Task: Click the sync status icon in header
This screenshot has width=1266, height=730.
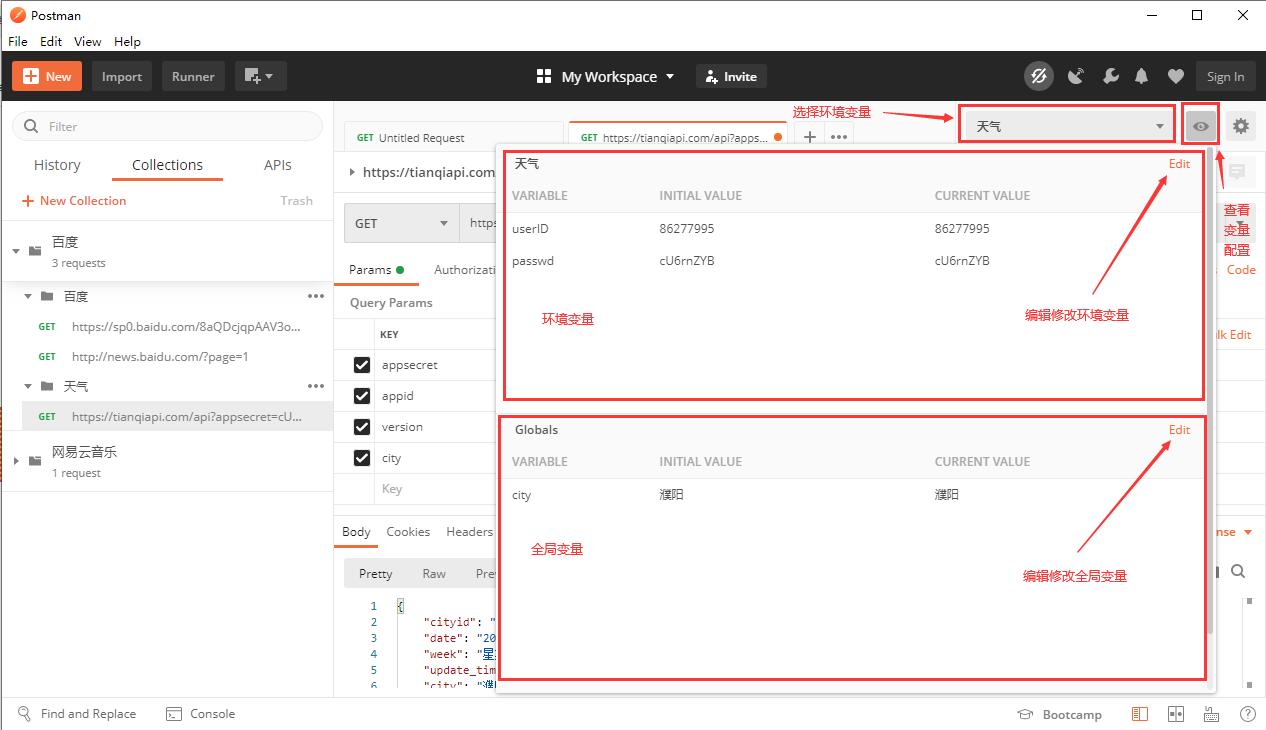Action: (1039, 76)
